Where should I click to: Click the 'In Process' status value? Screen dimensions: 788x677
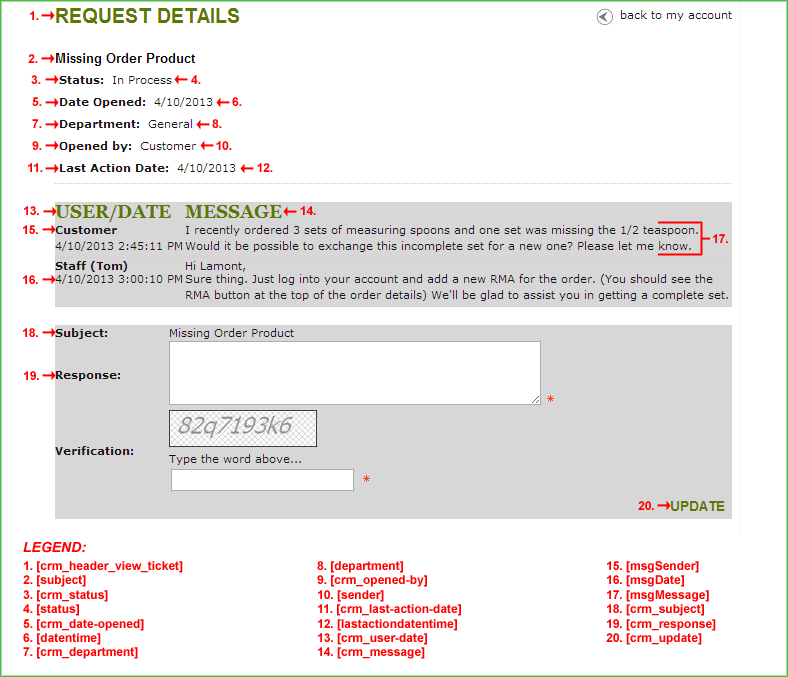click(142, 80)
